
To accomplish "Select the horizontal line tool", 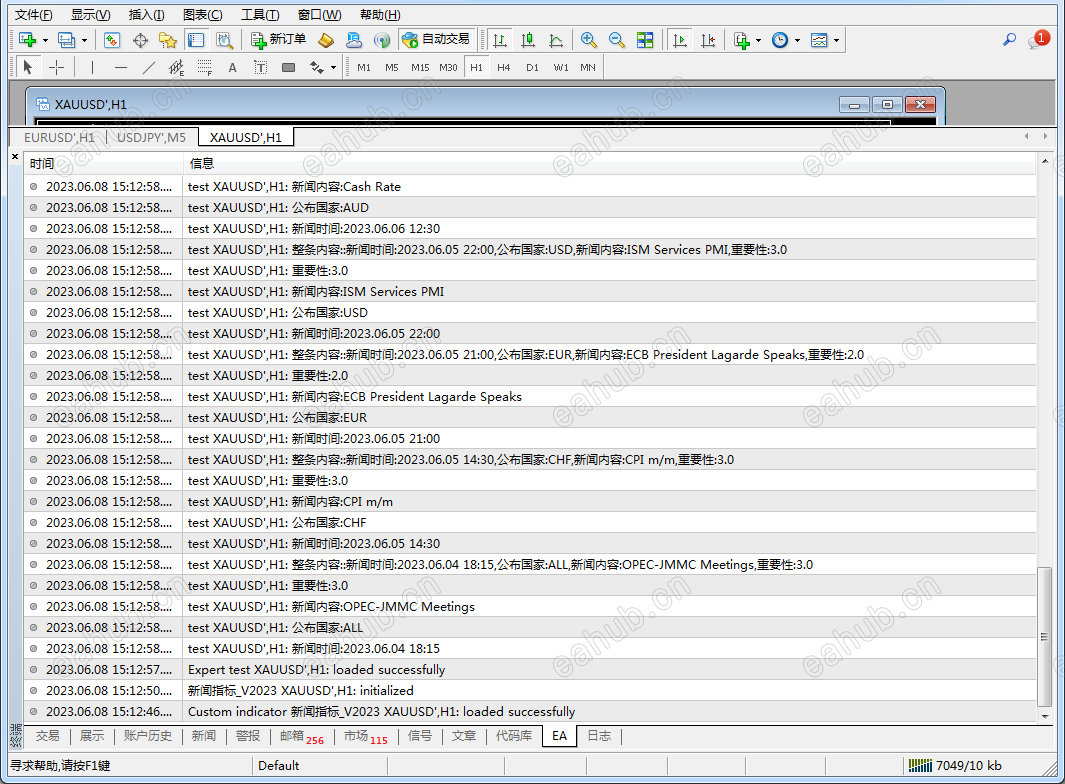I will [x=121, y=67].
